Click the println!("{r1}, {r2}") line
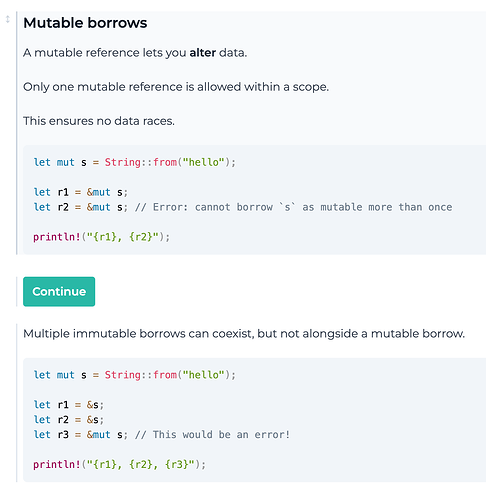The width and height of the screenshot is (486, 500). tap(101, 237)
